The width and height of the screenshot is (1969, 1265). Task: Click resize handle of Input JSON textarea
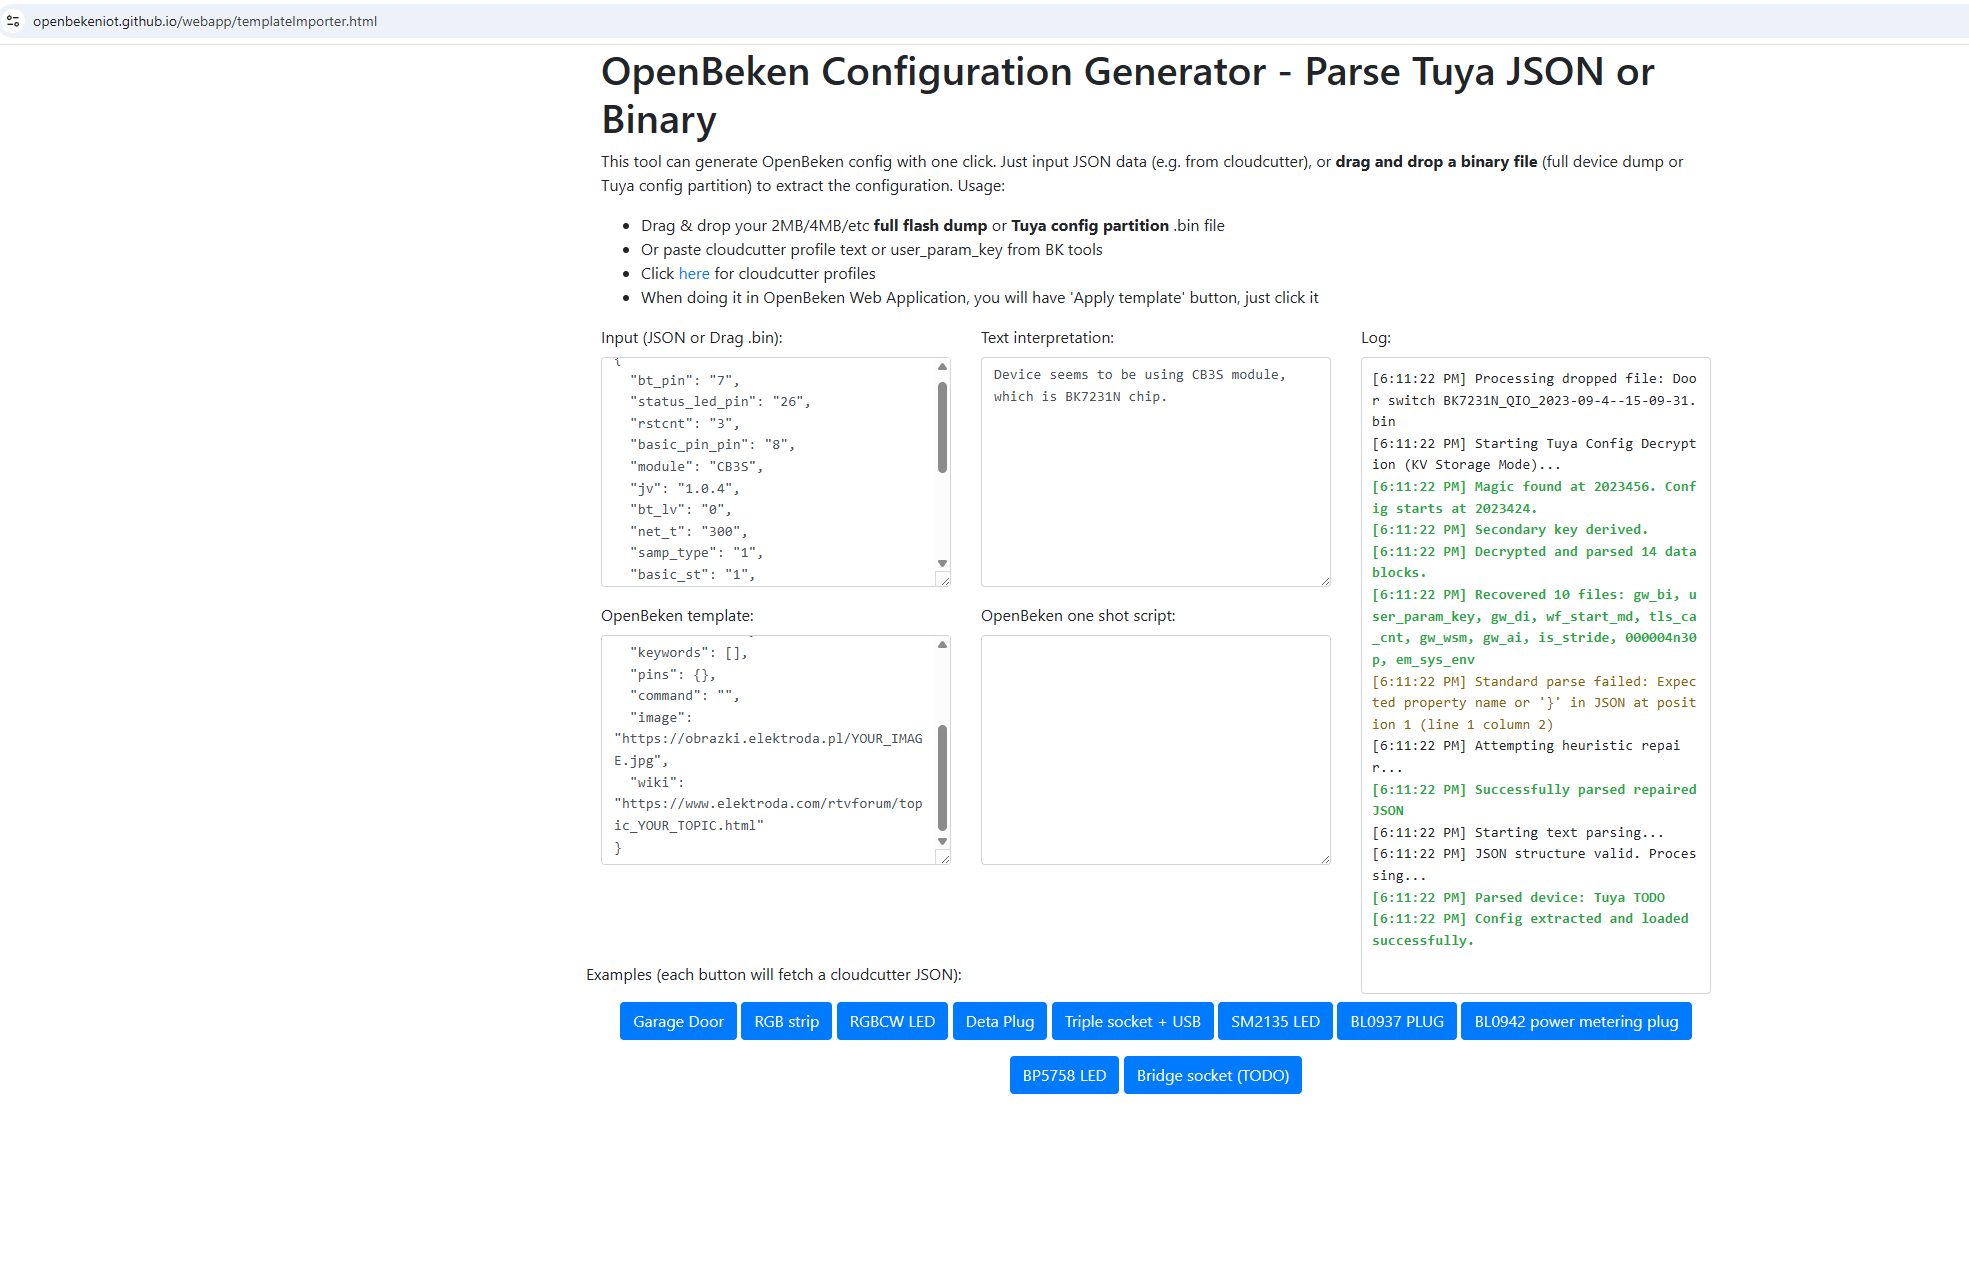[x=944, y=580]
